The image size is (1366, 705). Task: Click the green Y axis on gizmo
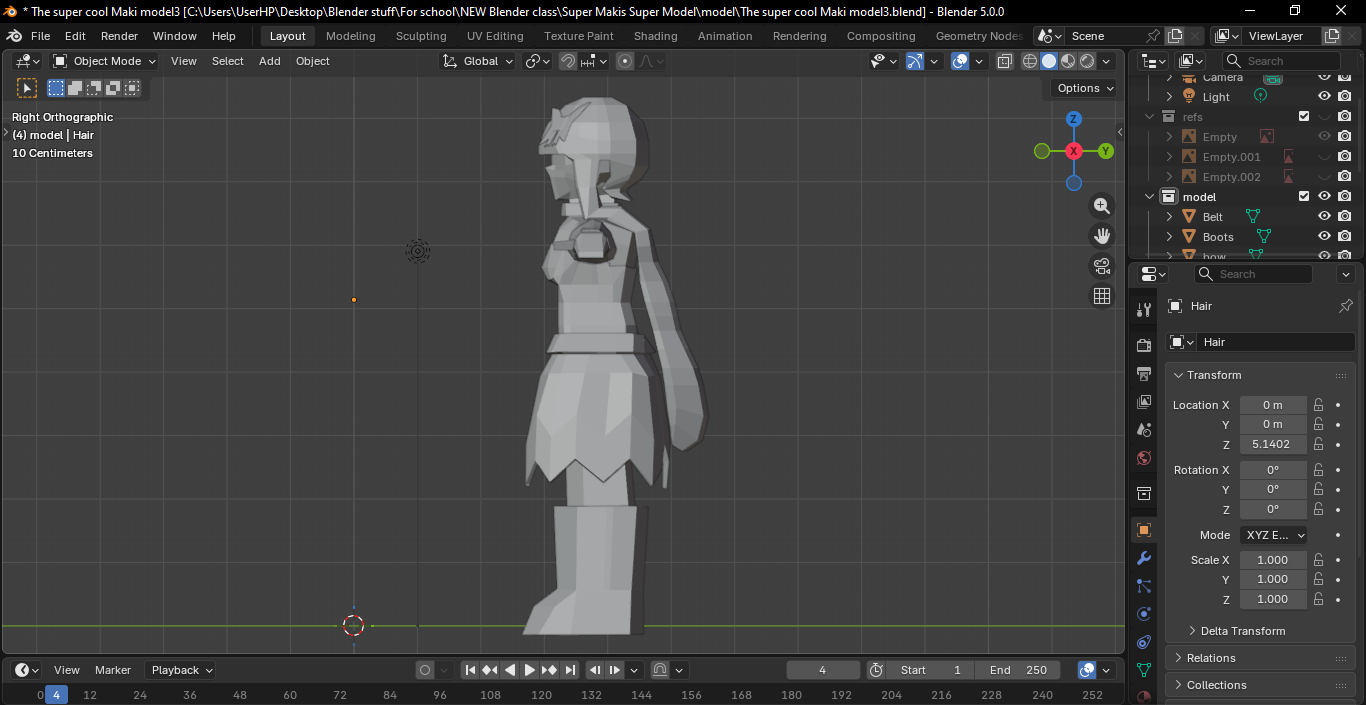1106,151
